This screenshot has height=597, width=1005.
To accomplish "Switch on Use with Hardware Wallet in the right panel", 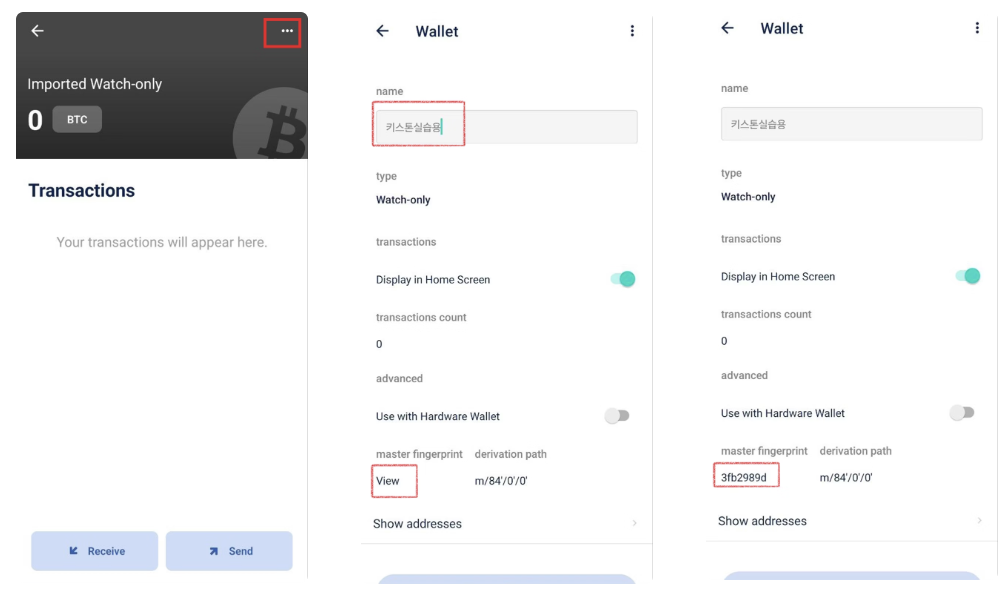I will [x=962, y=413].
